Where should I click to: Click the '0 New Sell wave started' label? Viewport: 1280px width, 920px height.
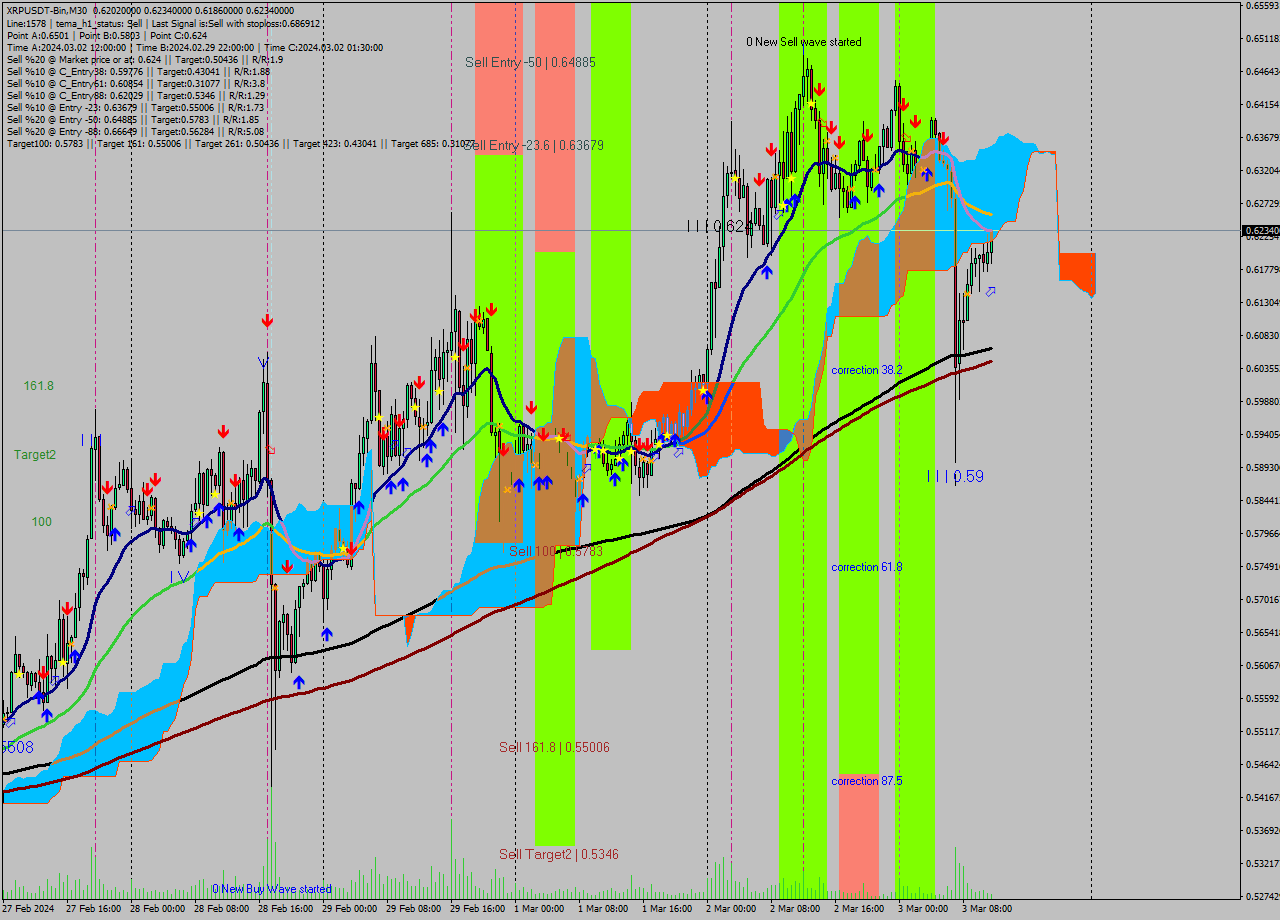(x=804, y=42)
